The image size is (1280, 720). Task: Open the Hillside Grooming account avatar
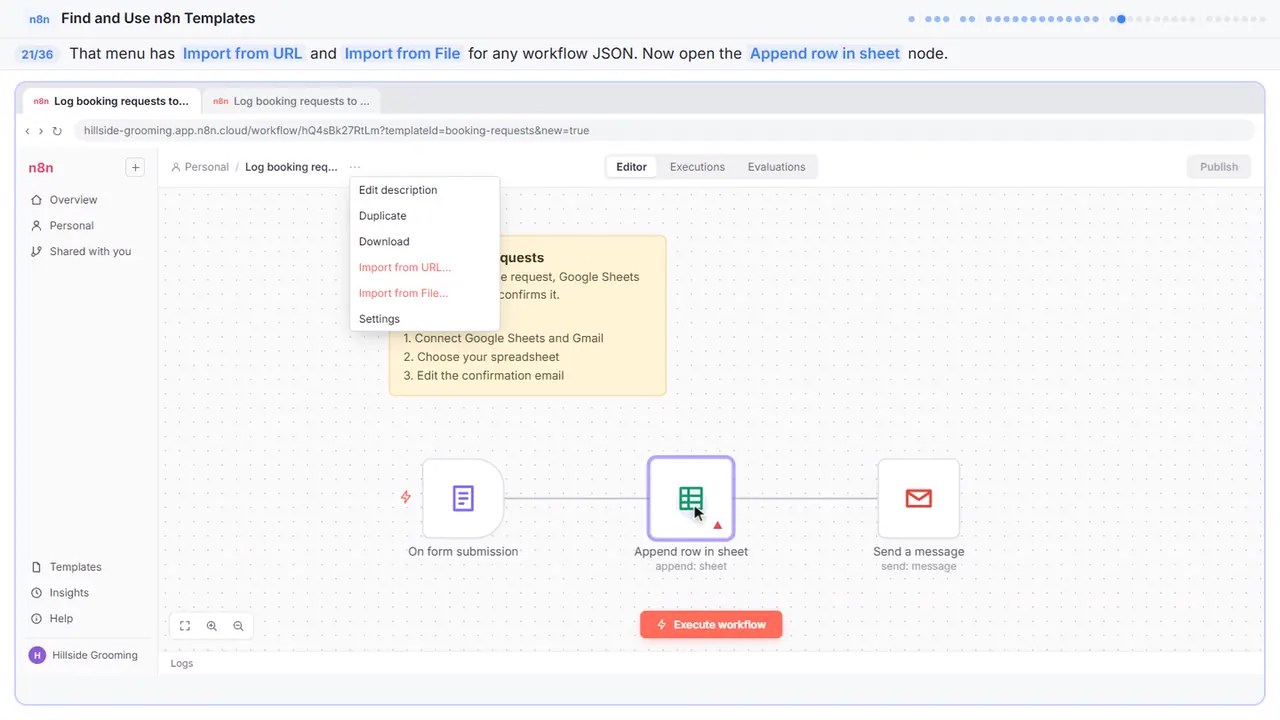[37, 655]
